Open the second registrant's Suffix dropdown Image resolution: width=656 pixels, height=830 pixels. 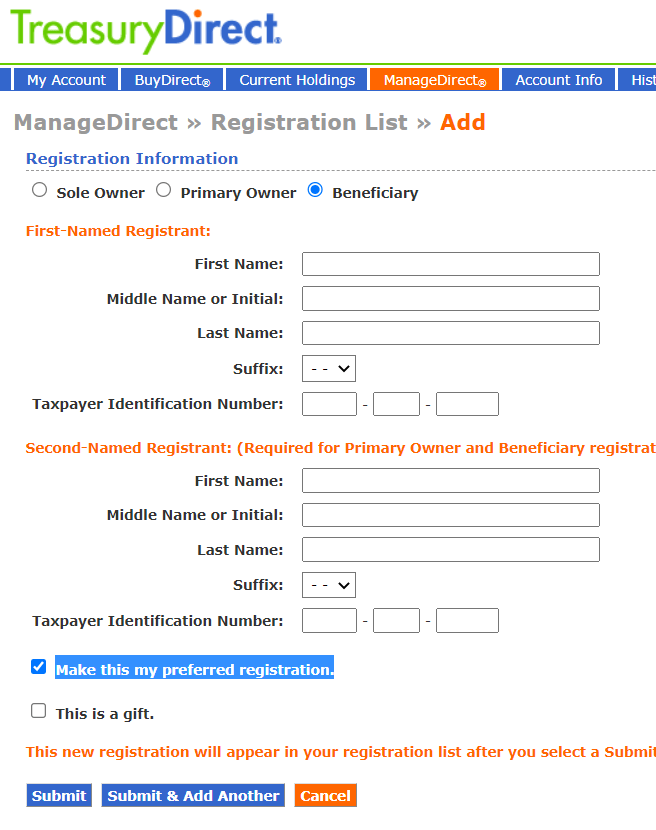(x=328, y=585)
